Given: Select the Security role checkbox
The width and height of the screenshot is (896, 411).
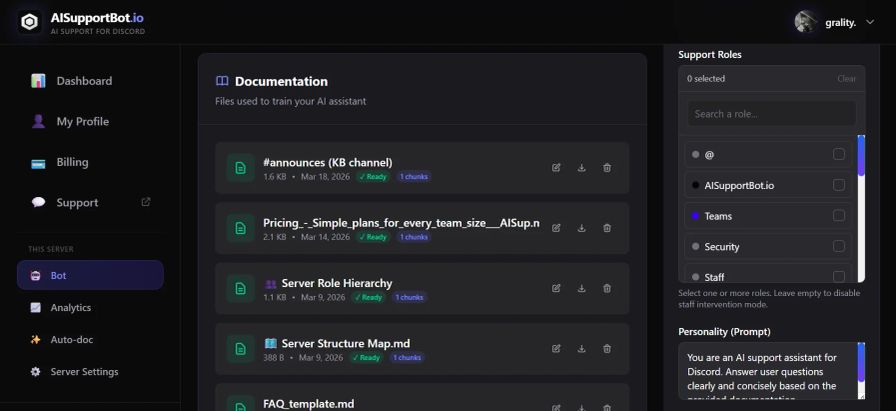Looking at the screenshot, I should [838, 246].
